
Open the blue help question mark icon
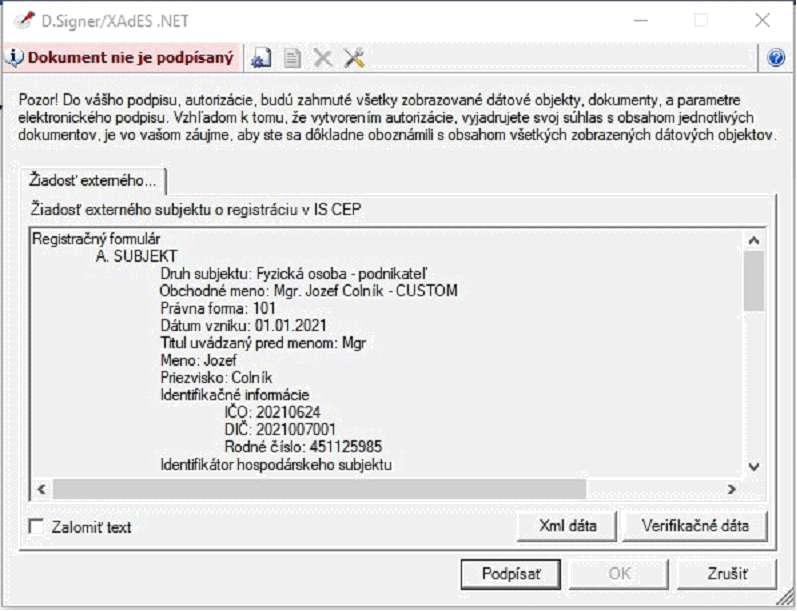[776, 58]
